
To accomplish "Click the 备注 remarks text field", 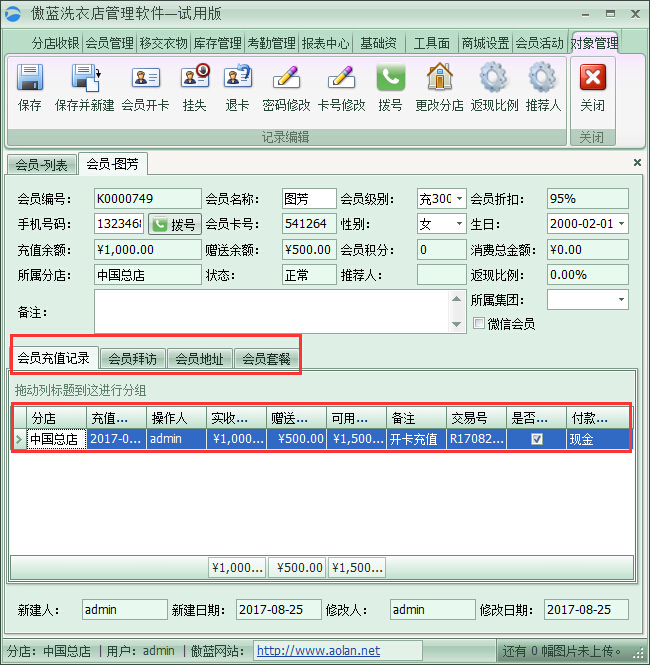I will (x=278, y=311).
